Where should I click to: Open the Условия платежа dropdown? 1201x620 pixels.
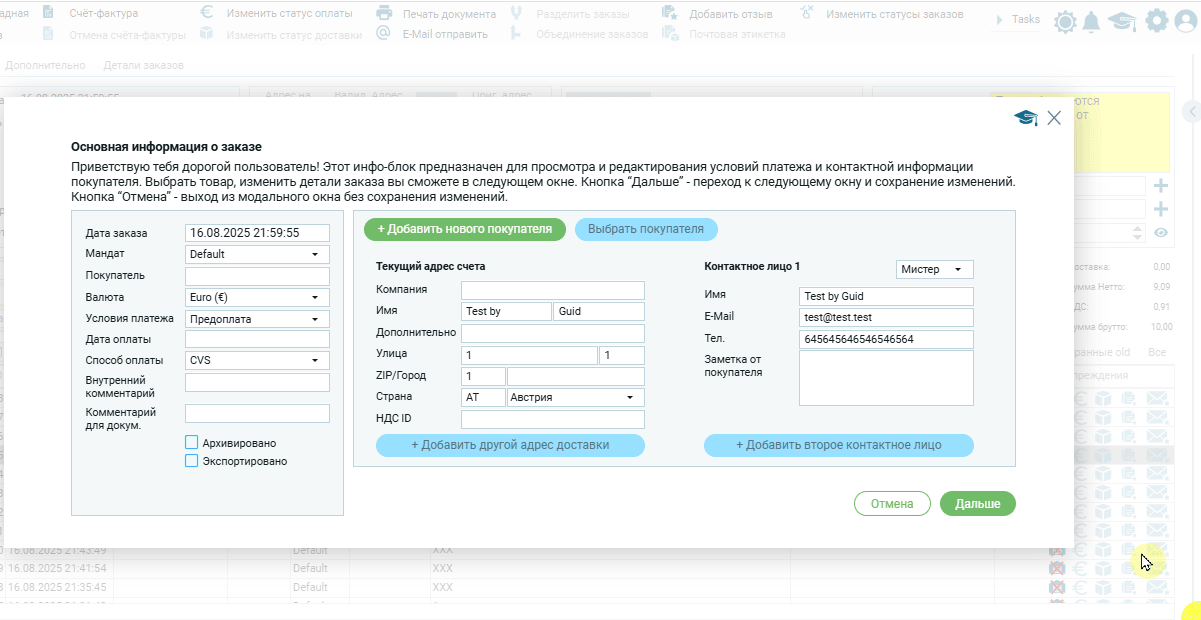[258, 319]
